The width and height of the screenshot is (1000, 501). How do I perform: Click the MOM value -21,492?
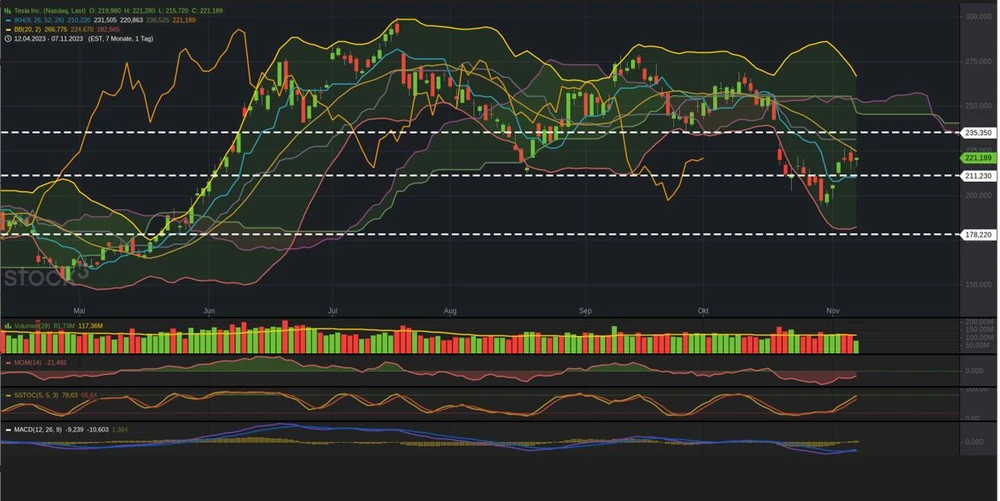[x=56, y=363]
